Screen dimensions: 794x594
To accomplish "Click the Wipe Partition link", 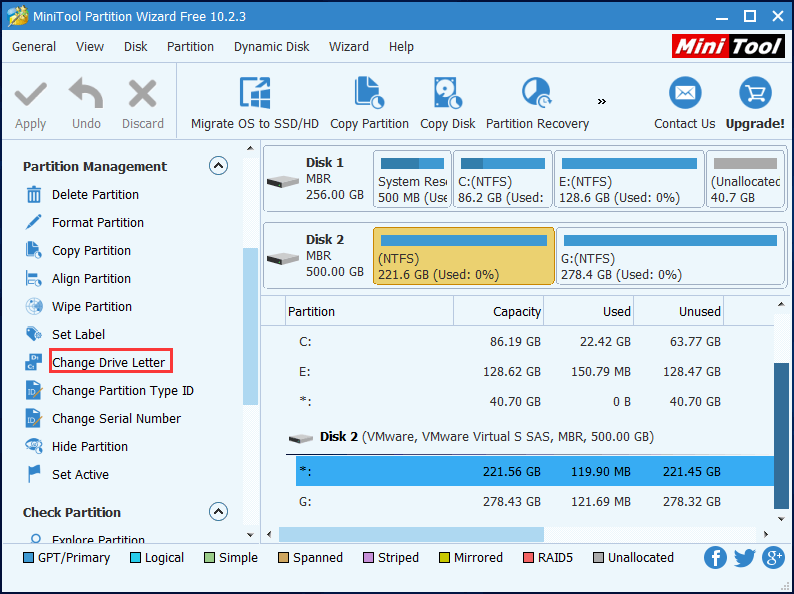I will (92, 306).
